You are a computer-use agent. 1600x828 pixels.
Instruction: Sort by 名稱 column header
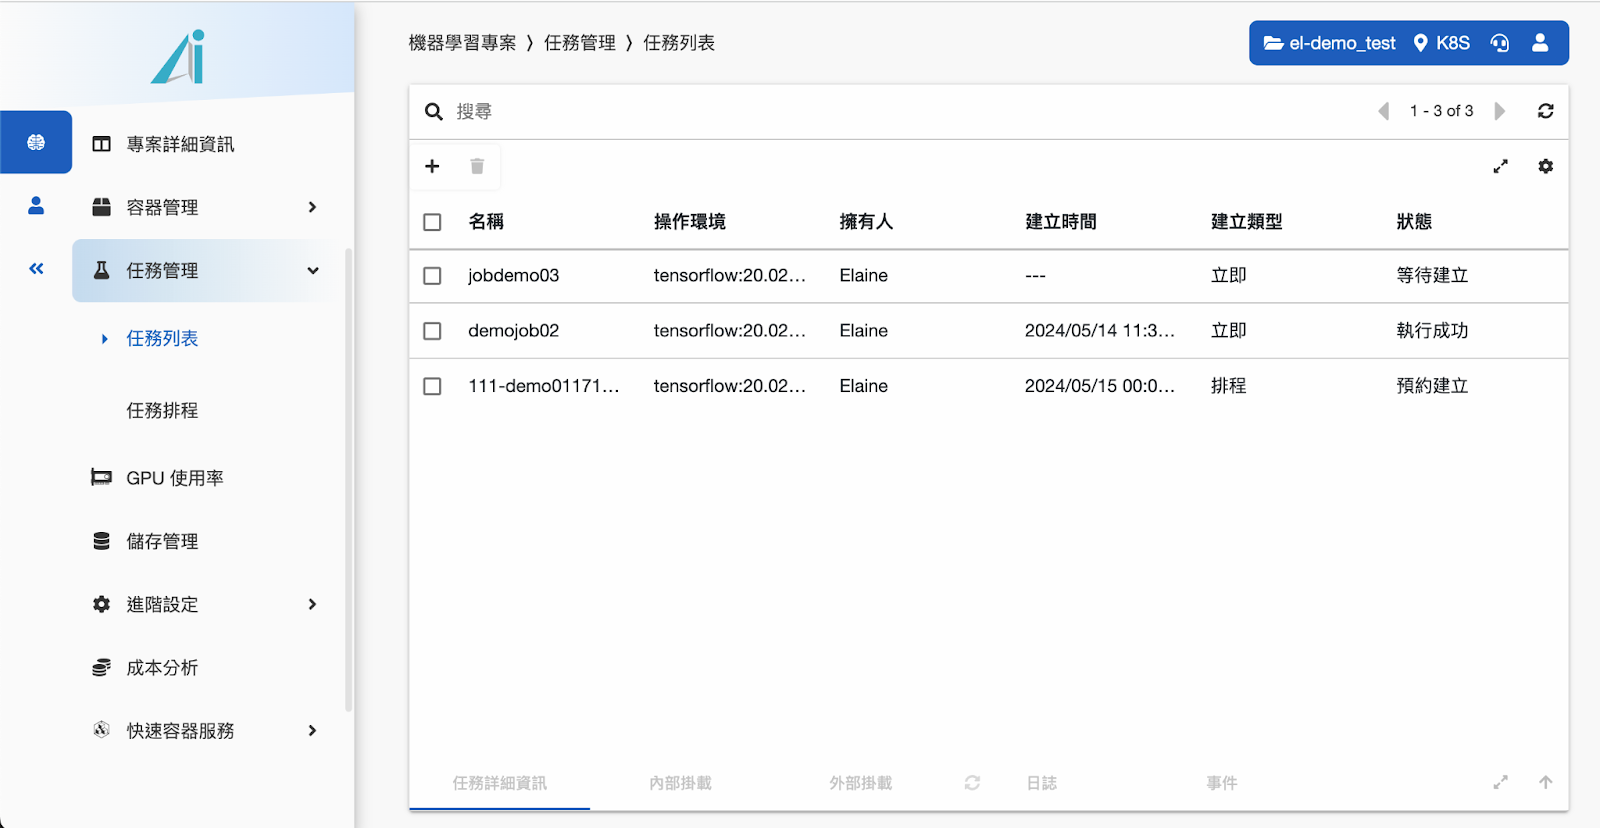click(486, 222)
